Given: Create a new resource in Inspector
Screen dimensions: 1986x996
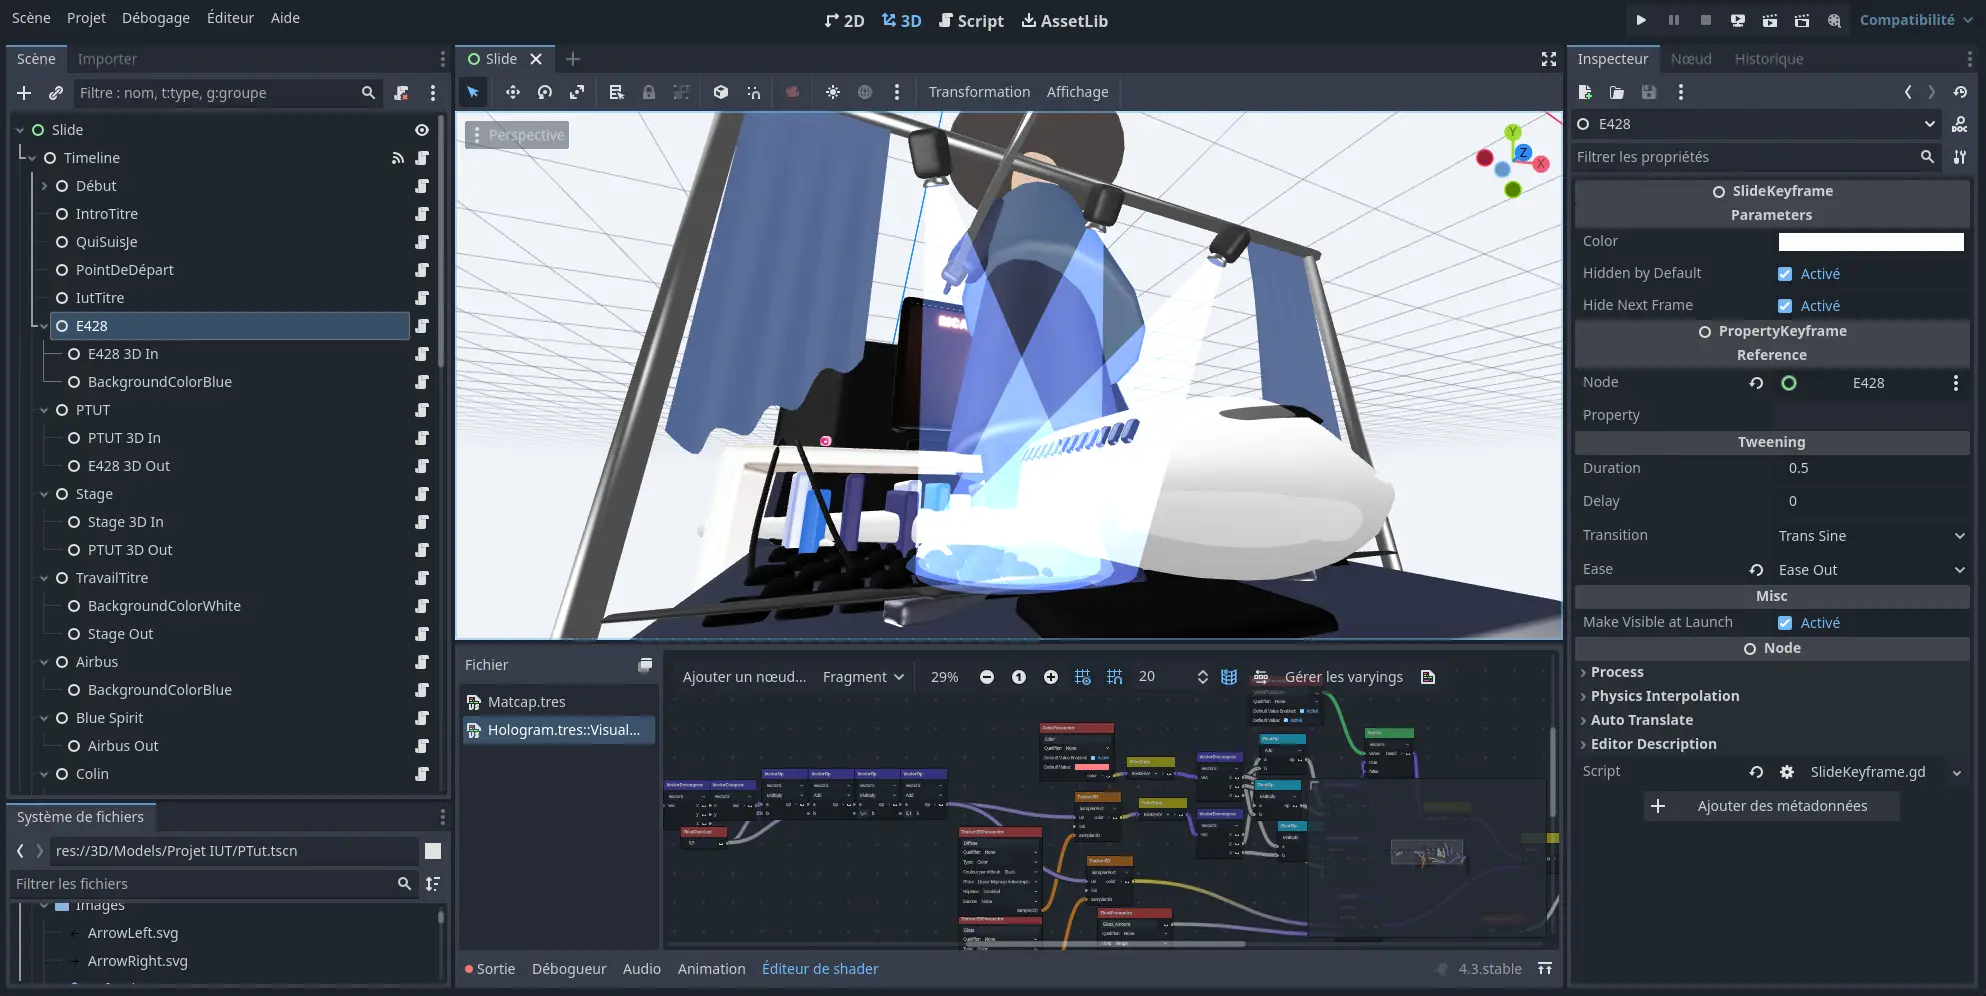Looking at the screenshot, I should (1585, 92).
